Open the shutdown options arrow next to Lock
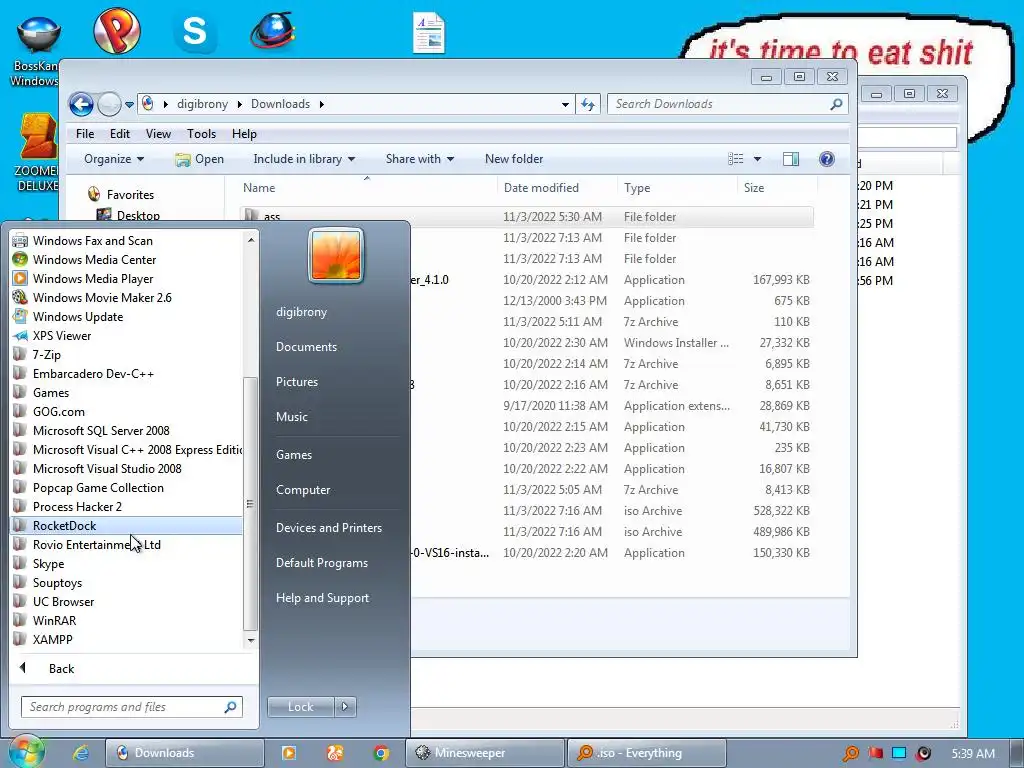 point(345,707)
